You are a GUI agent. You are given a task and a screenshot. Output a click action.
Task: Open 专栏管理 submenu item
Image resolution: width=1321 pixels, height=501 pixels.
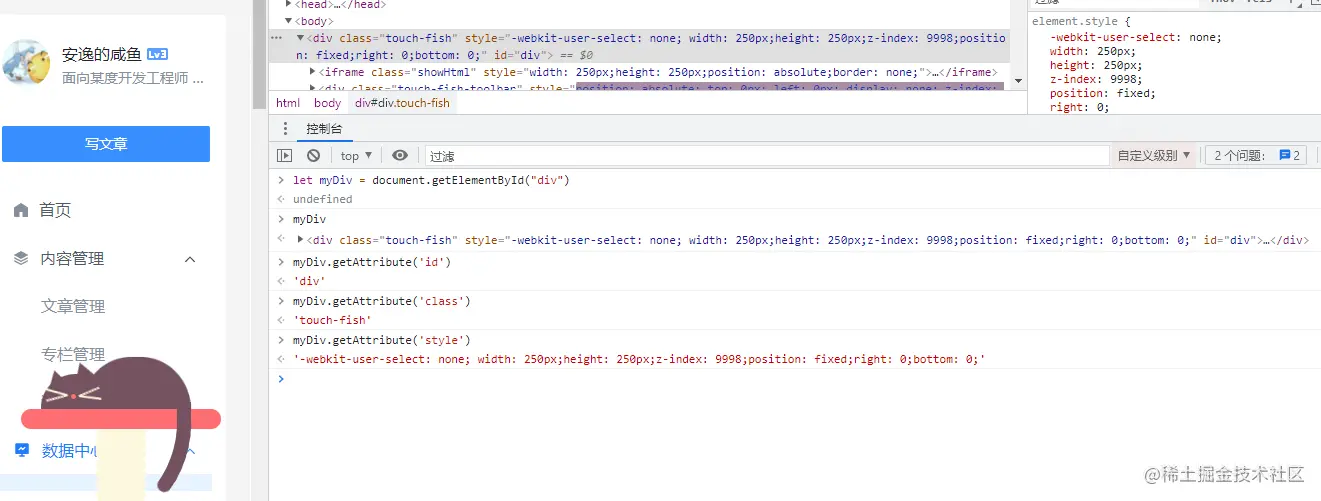[x=73, y=354]
